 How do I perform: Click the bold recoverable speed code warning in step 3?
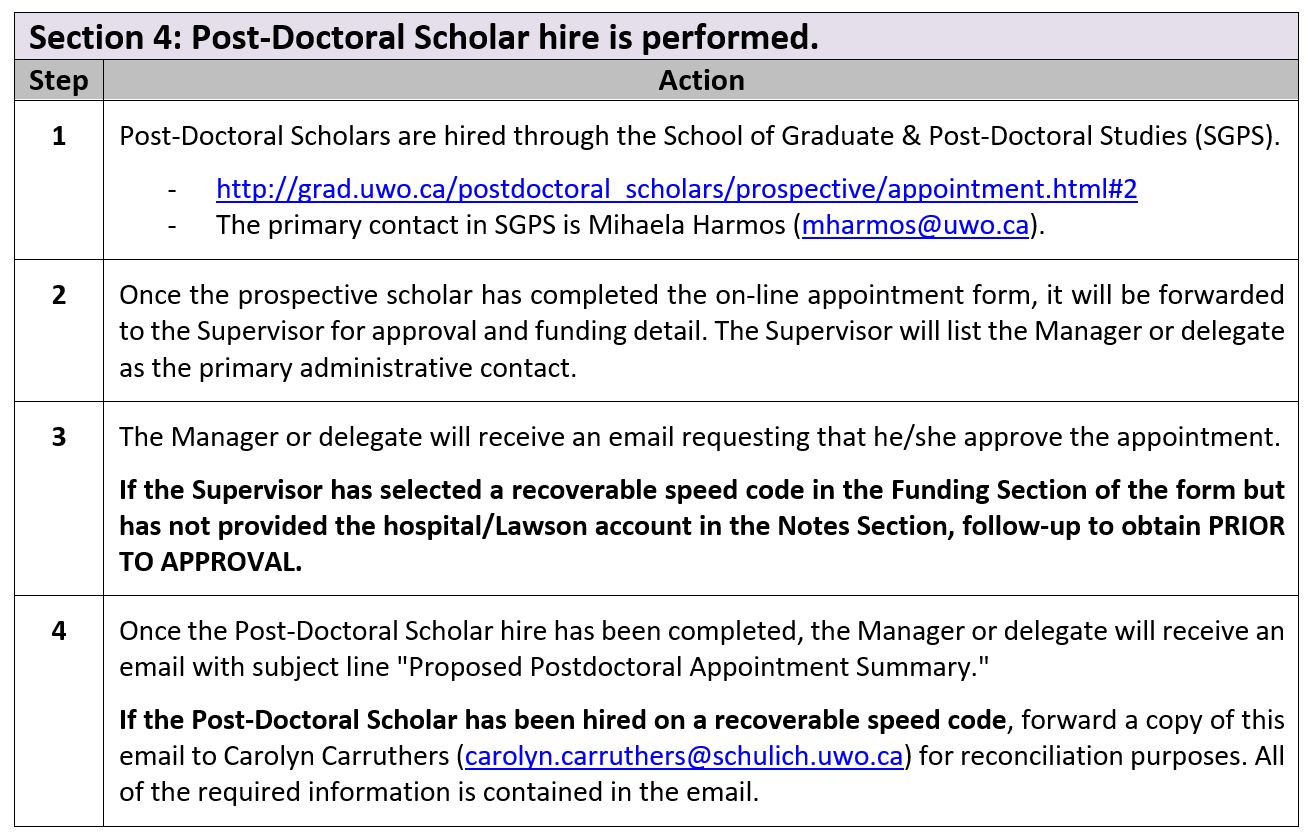701,508
